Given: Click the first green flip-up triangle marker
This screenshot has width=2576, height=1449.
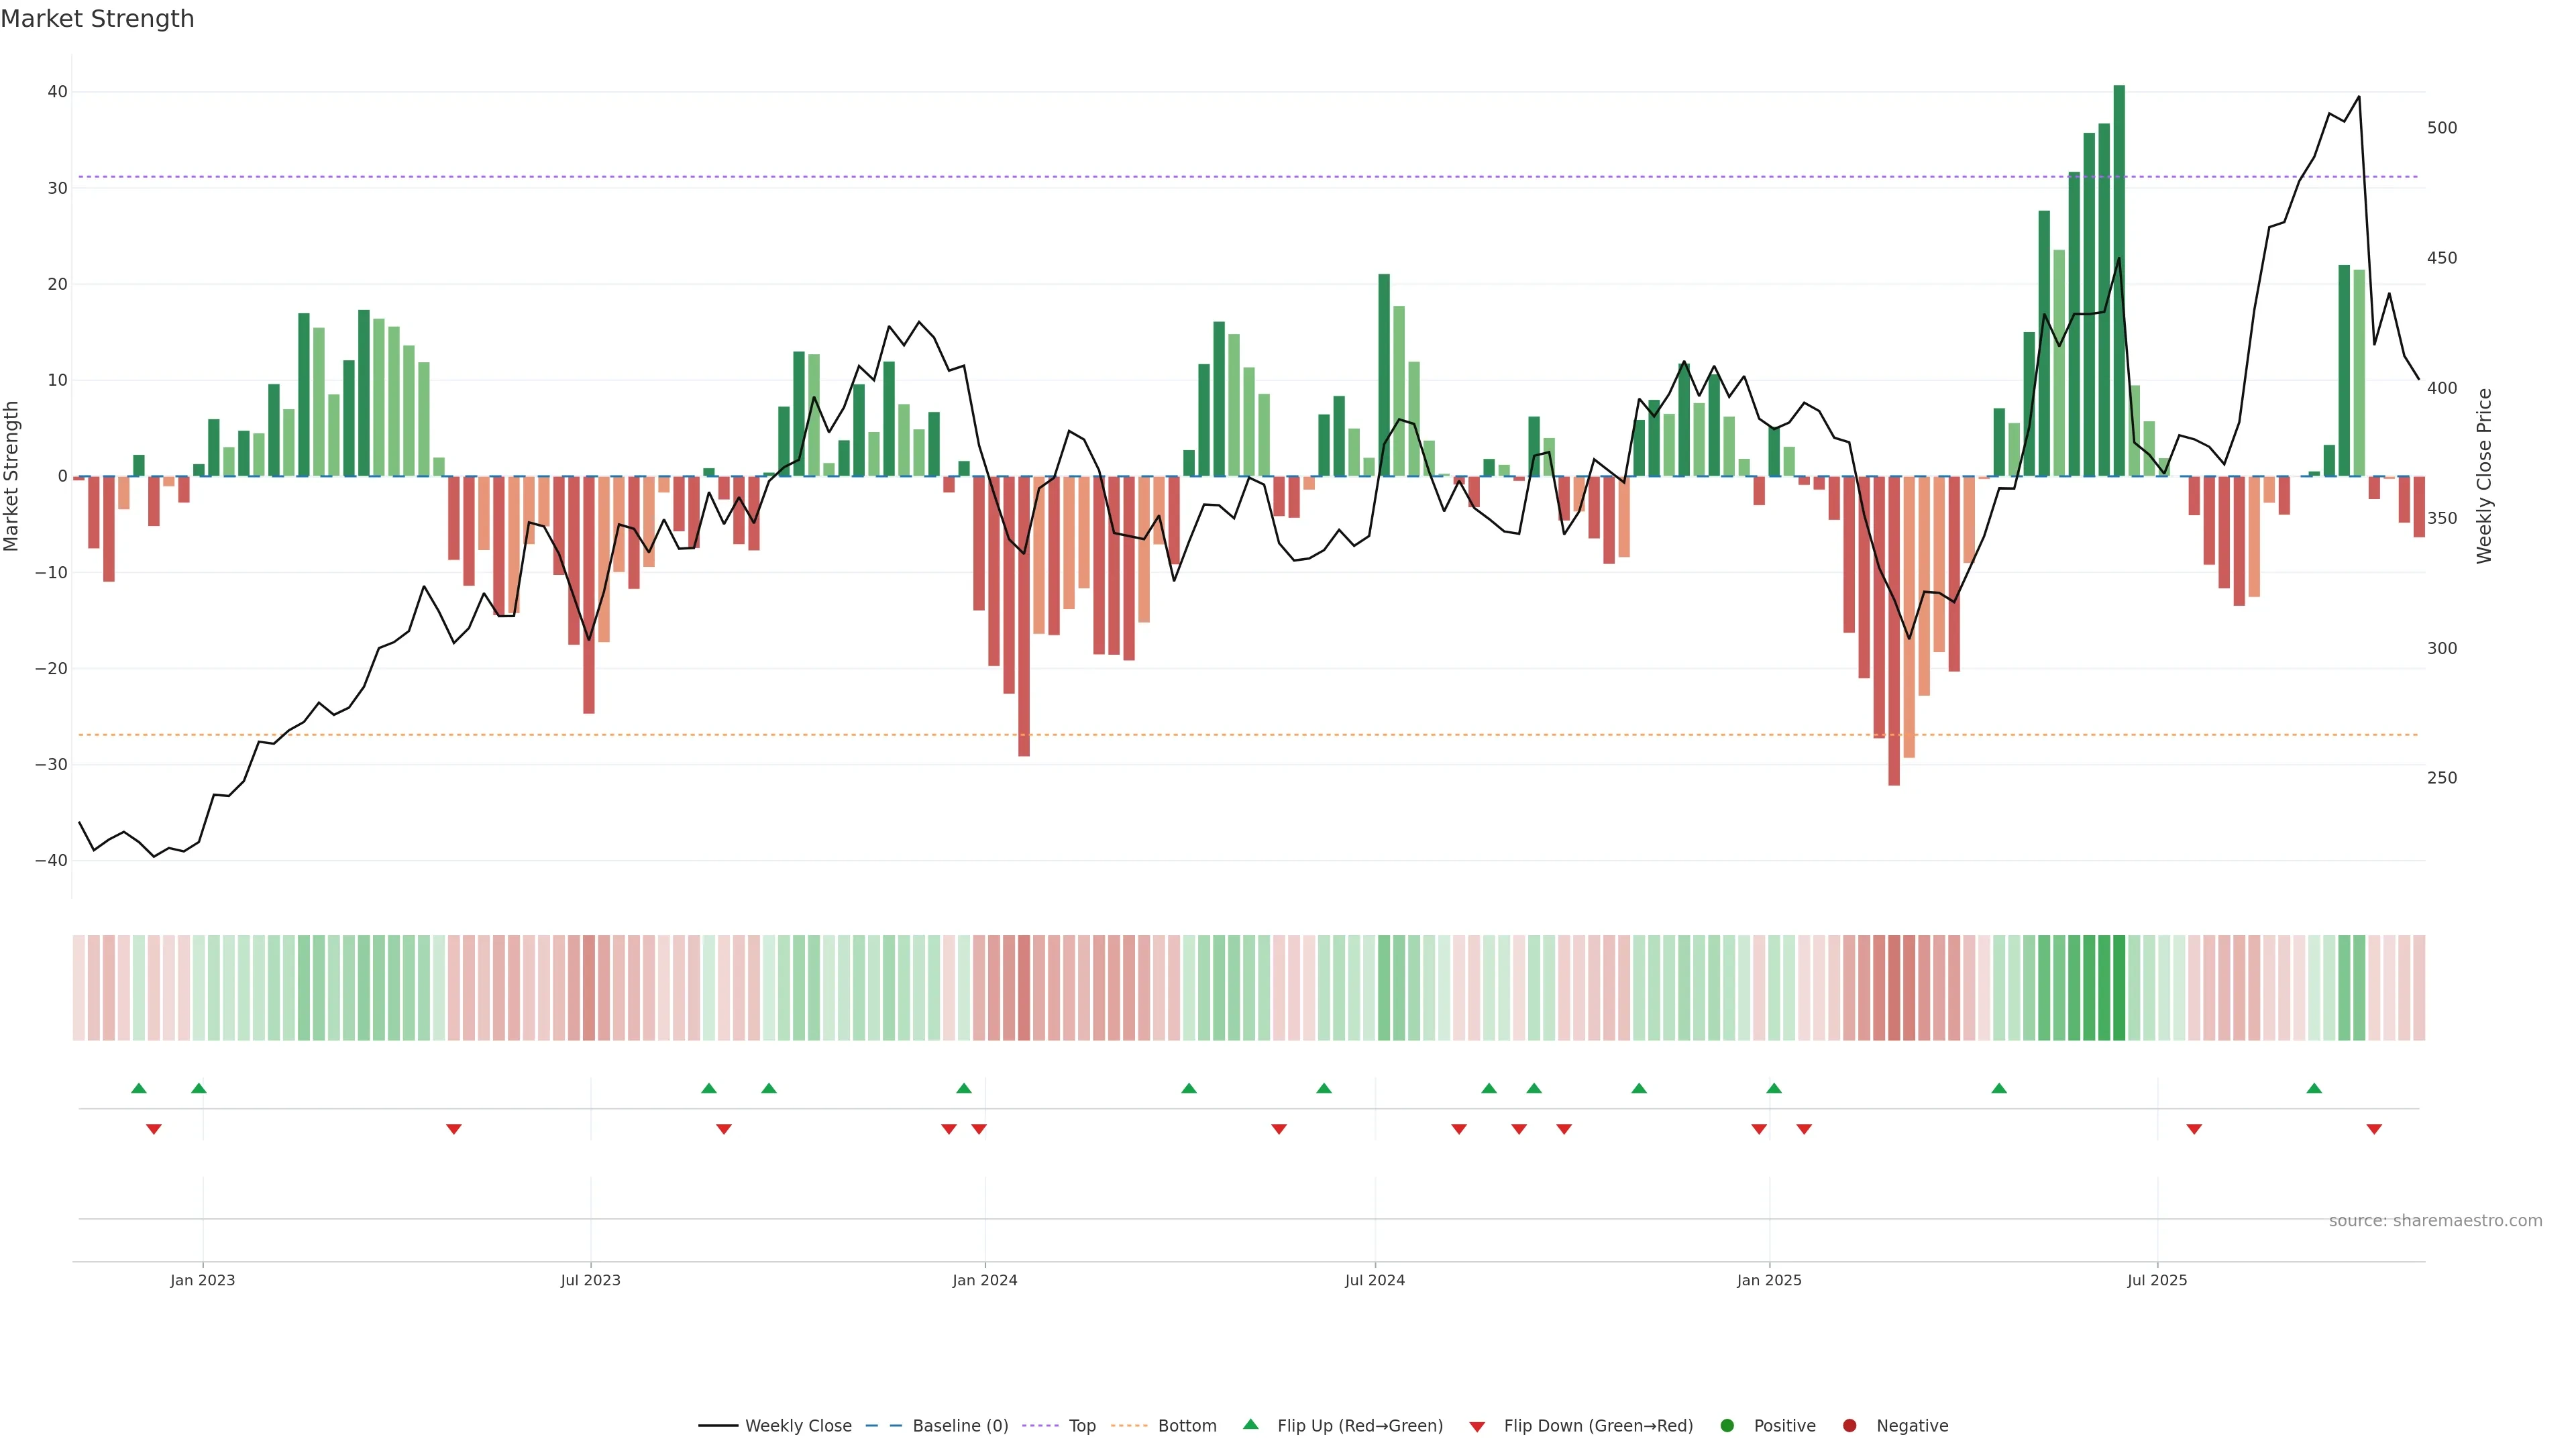Looking at the screenshot, I should coord(139,1088).
